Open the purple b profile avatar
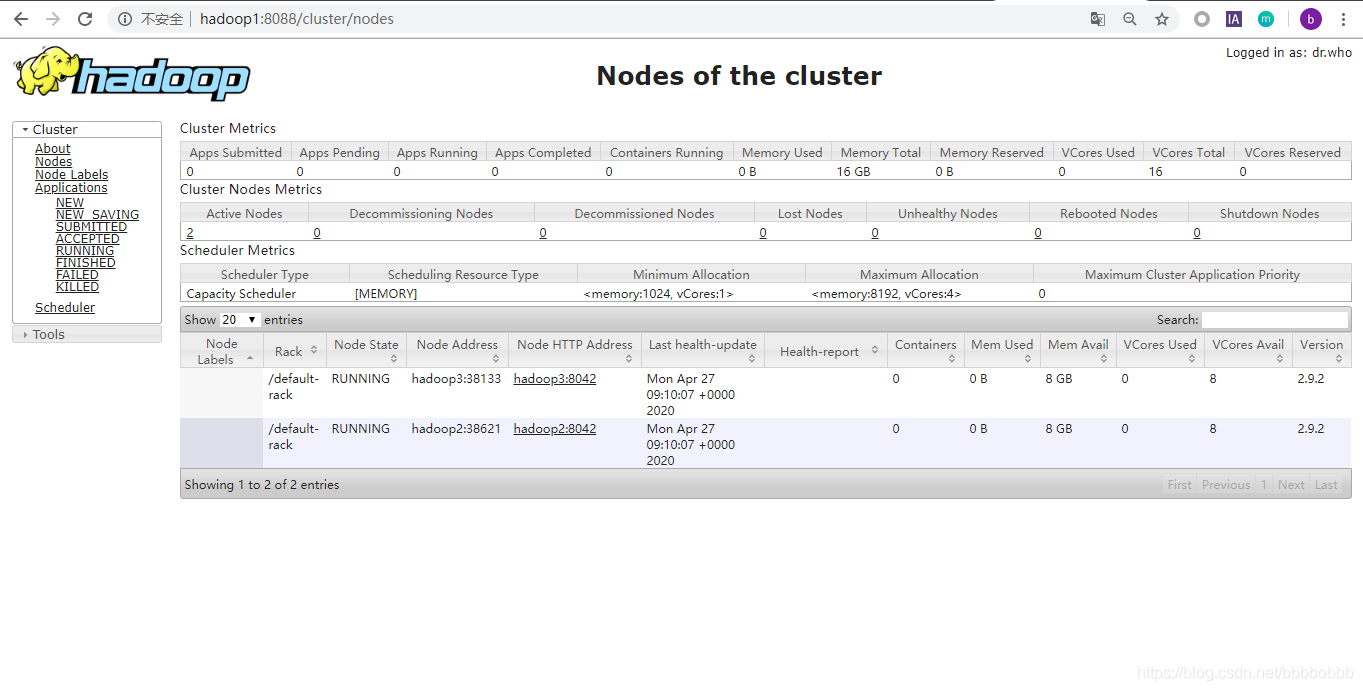Viewport: 1363px width, 691px height. (x=1311, y=19)
